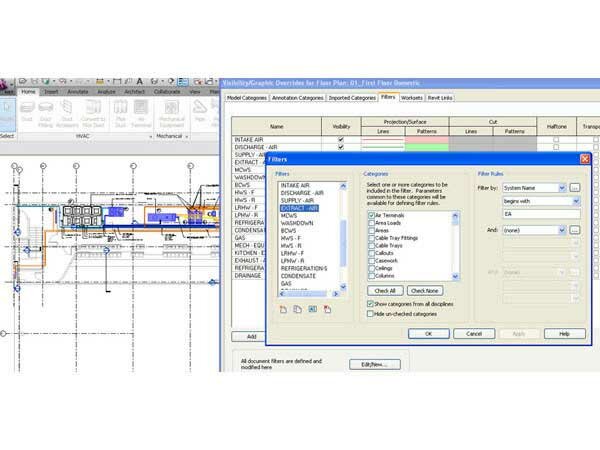This screenshot has width=600, height=450.
Task: Check the Cable Trays category
Action: 371,245
